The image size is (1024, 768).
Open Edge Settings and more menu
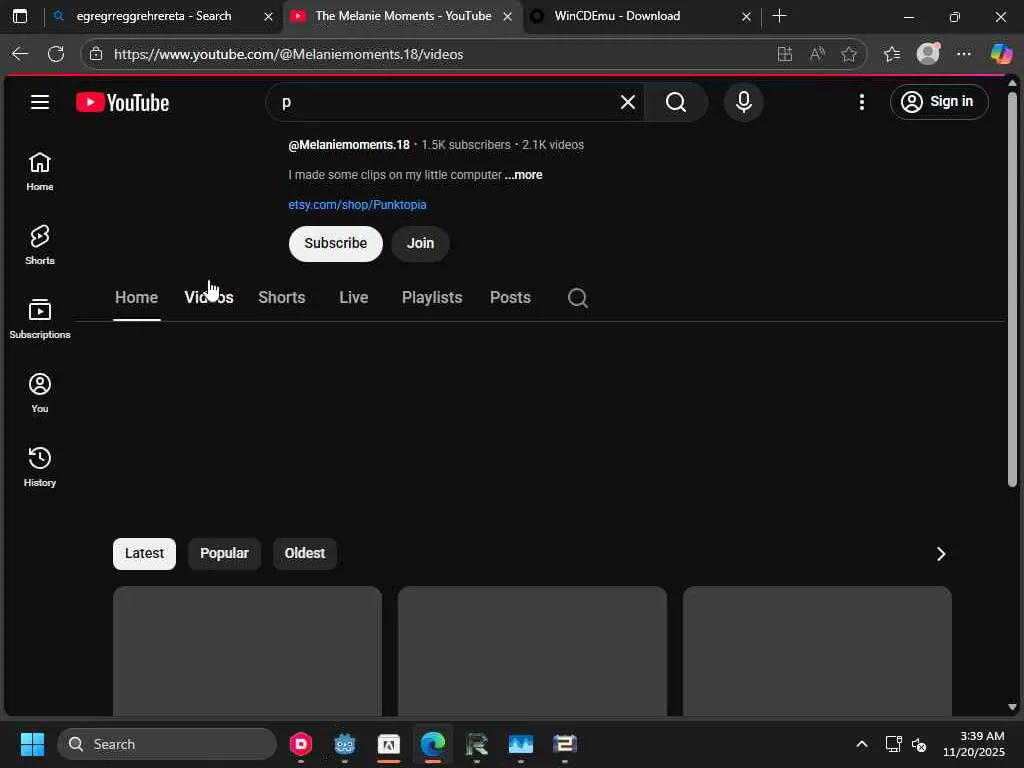[x=964, y=54]
